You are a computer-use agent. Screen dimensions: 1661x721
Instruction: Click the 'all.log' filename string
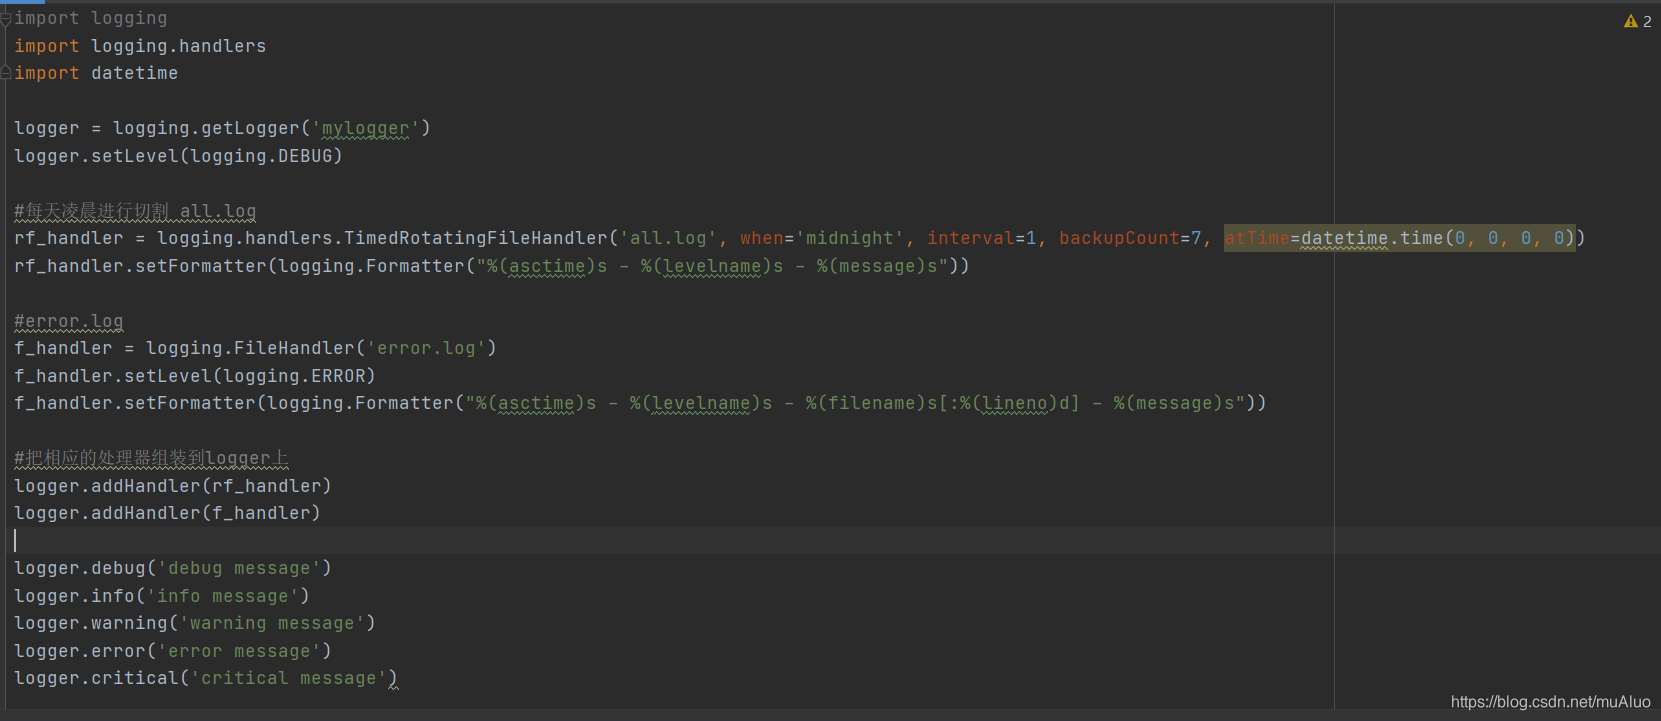point(668,238)
